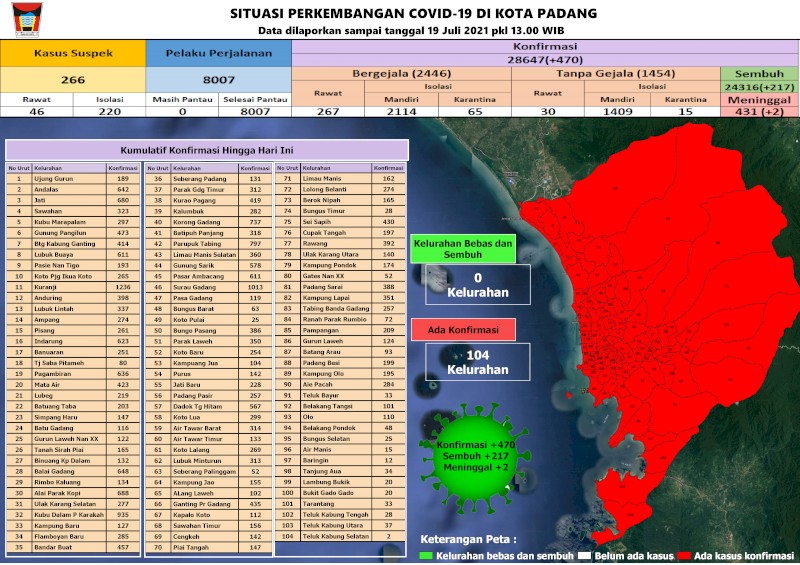The image size is (800, 565).
Task: Select row 104 'Teluk Kabung Selatan'
Action: pyautogui.click(x=340, y=536)
